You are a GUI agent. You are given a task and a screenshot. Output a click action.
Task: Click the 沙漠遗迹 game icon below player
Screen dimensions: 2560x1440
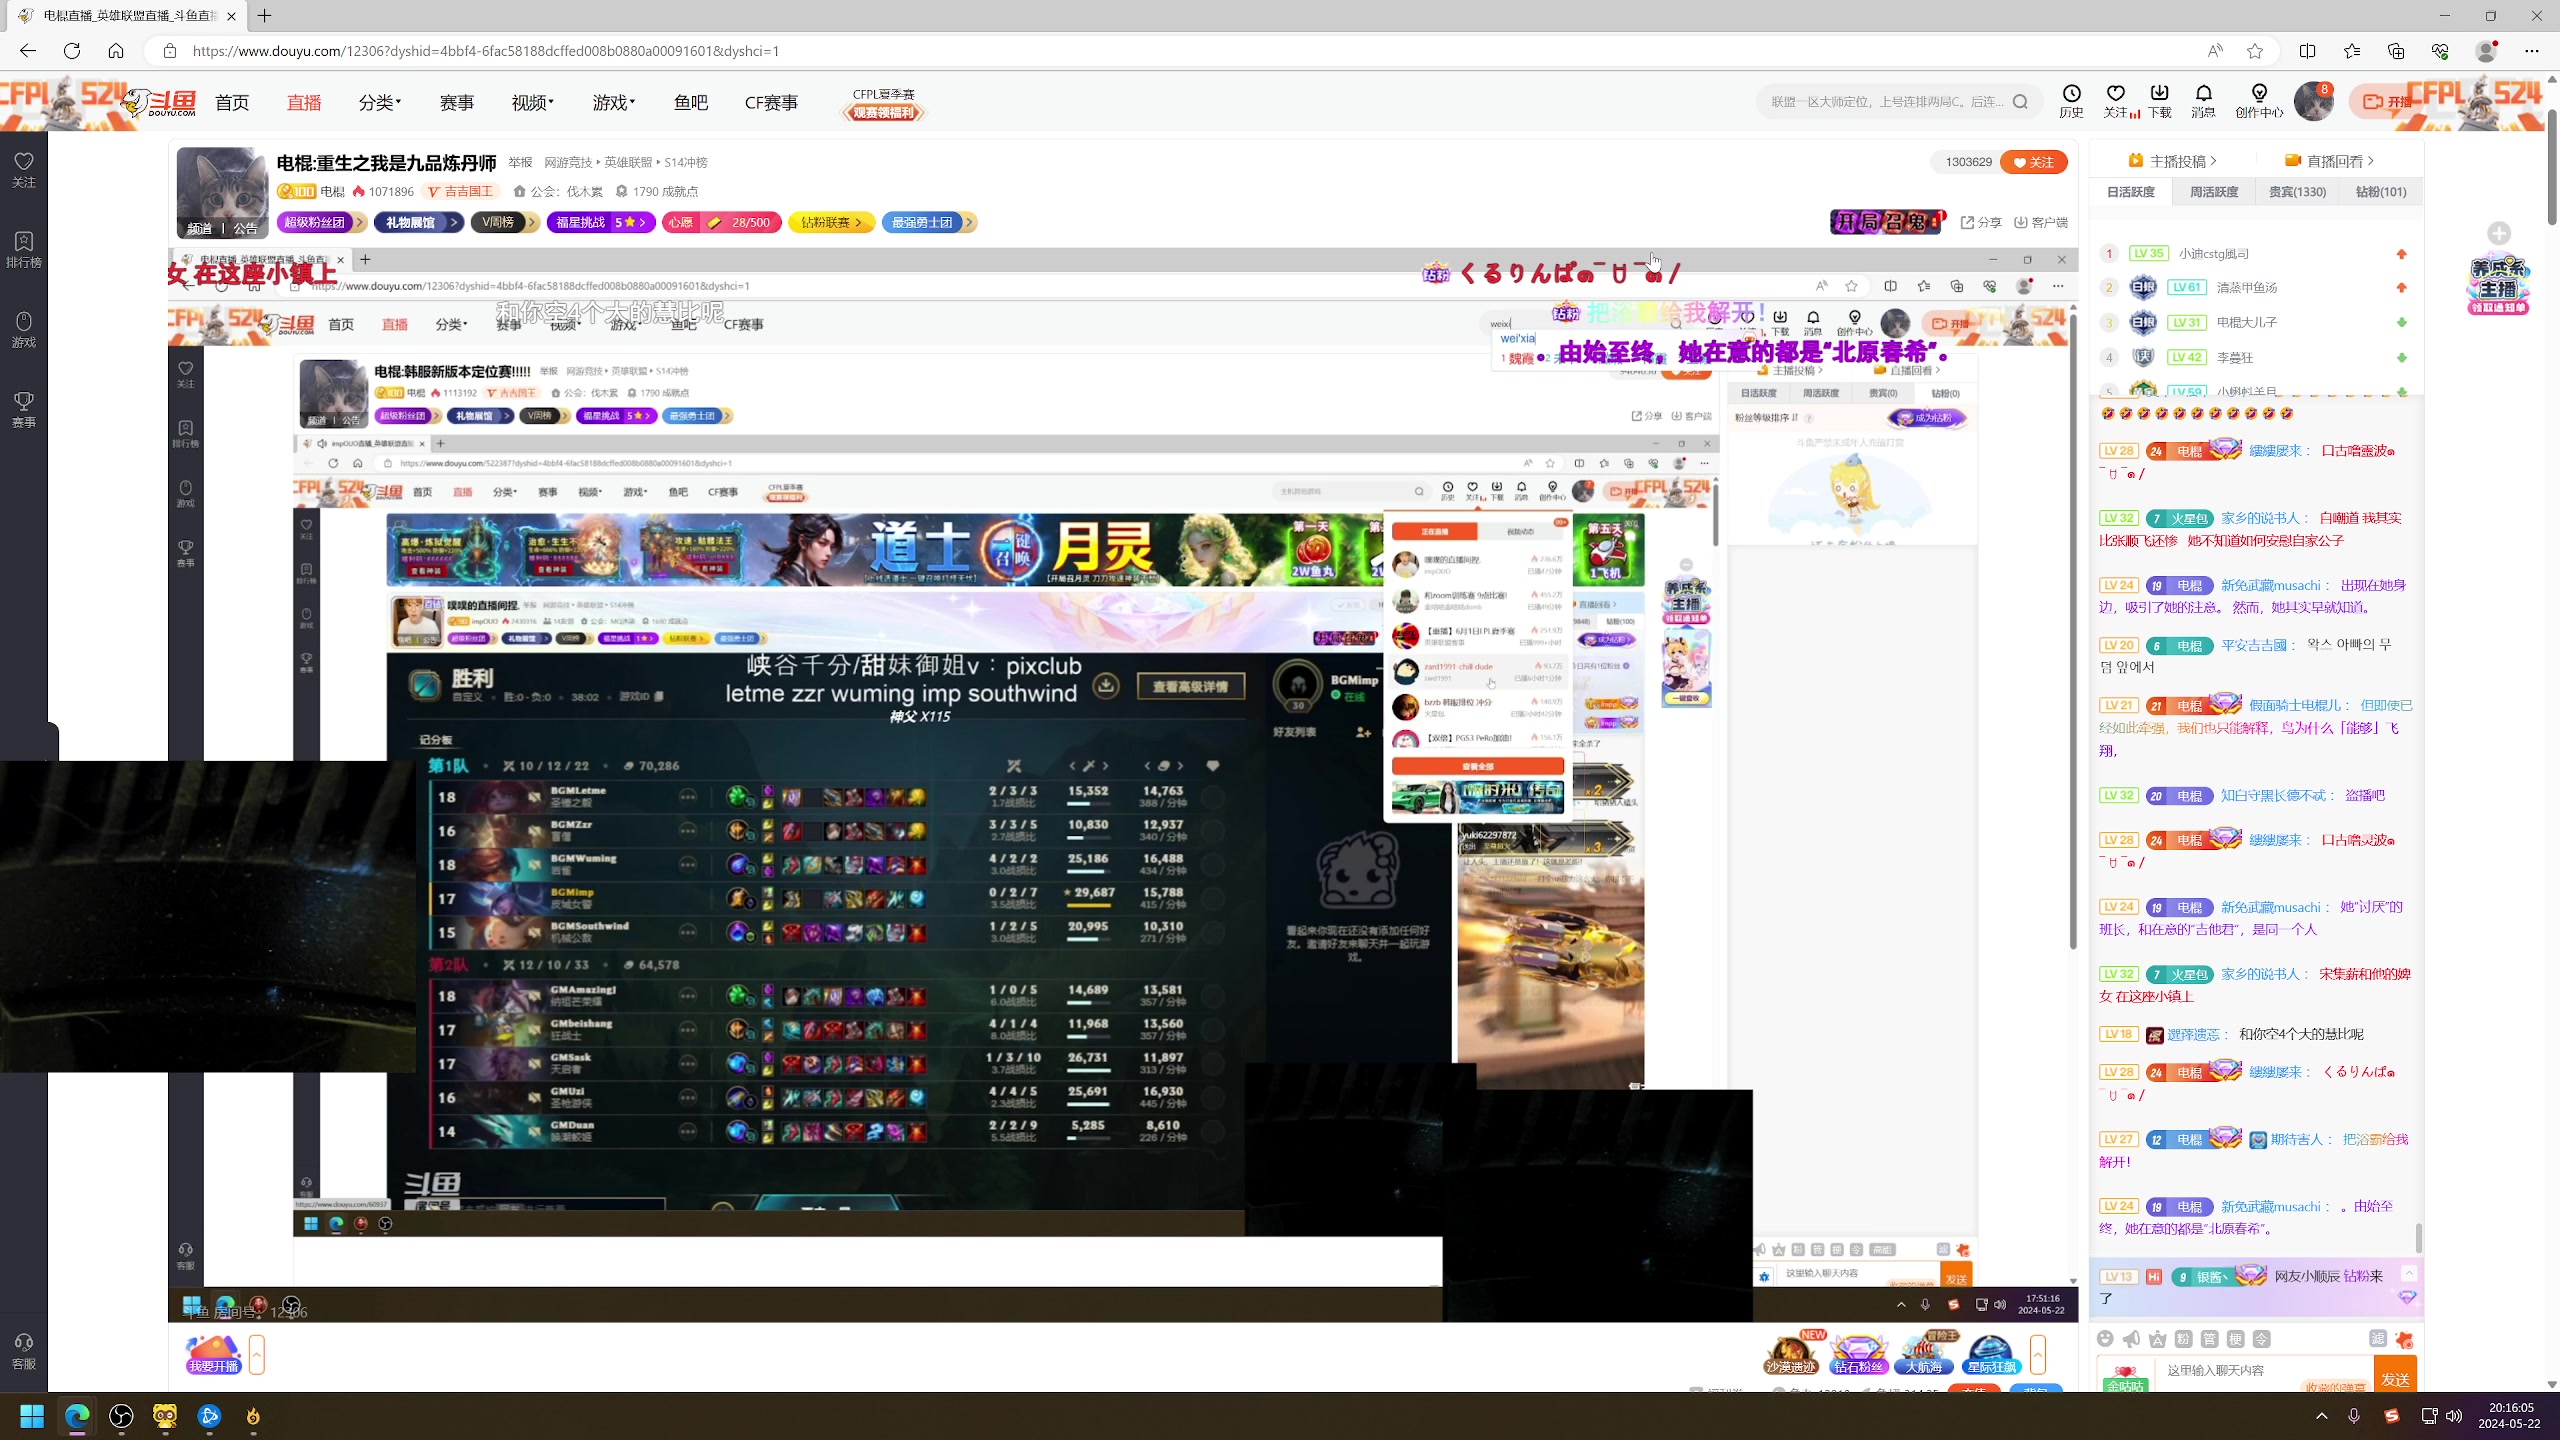[1790, 1353]
